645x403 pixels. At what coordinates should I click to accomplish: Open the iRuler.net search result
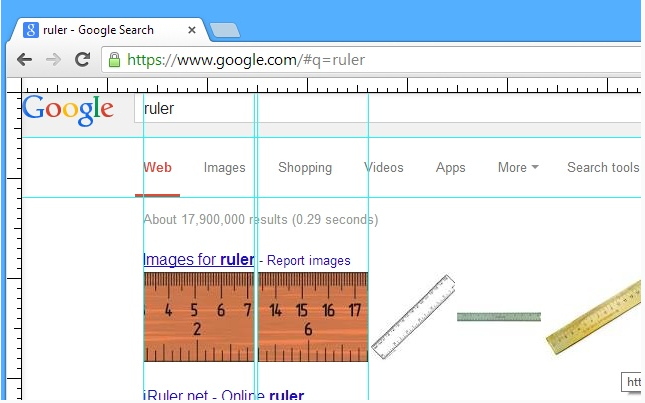pyautogui.click(x=224, y=396)
